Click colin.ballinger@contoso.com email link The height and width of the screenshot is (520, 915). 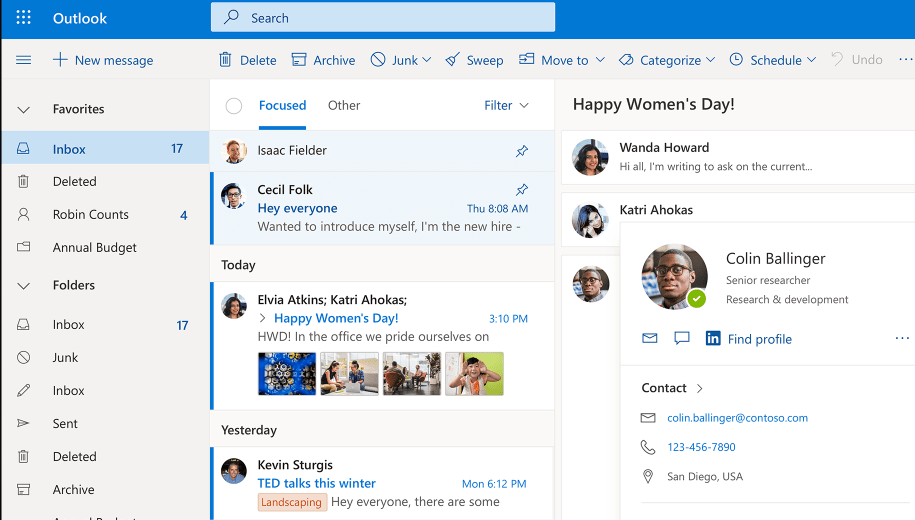(x=738, y=418)
